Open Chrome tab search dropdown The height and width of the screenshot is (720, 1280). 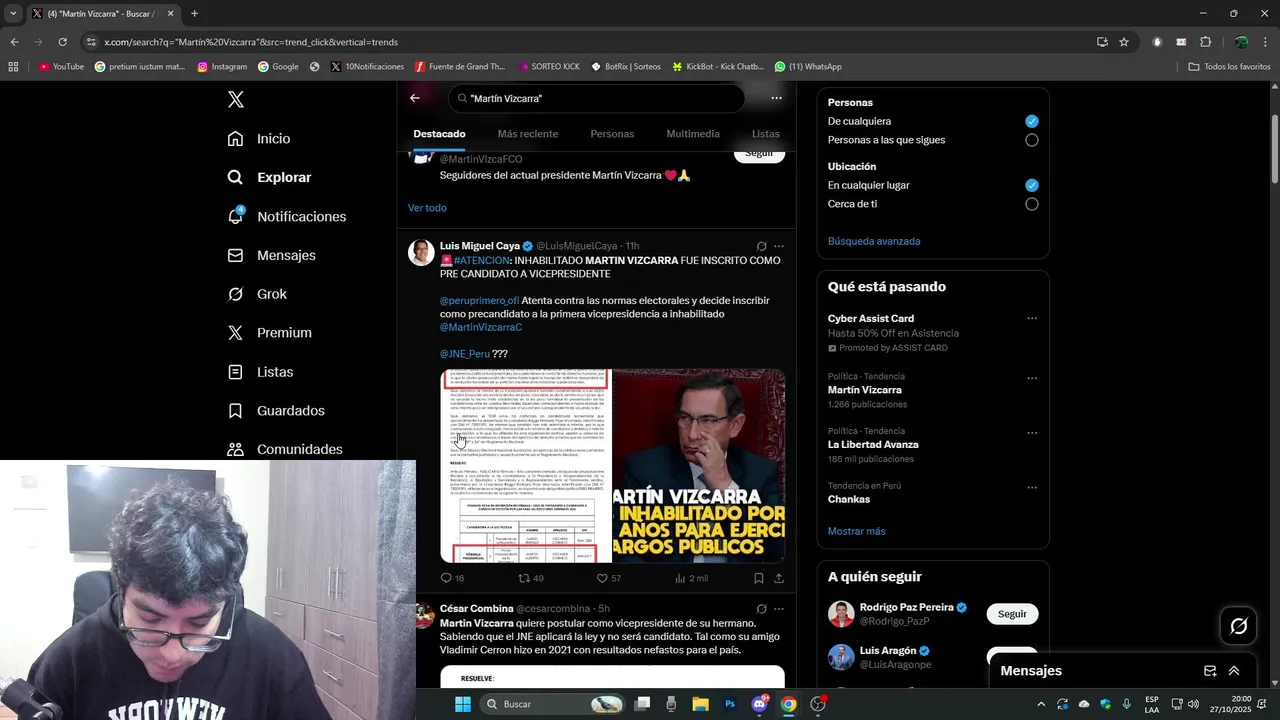click(x=13, y=14)
